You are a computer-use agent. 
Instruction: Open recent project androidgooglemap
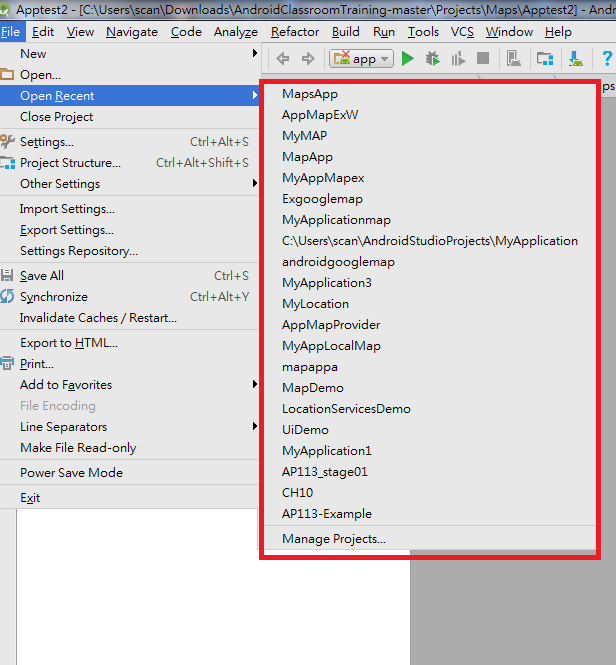coord(430,262)
